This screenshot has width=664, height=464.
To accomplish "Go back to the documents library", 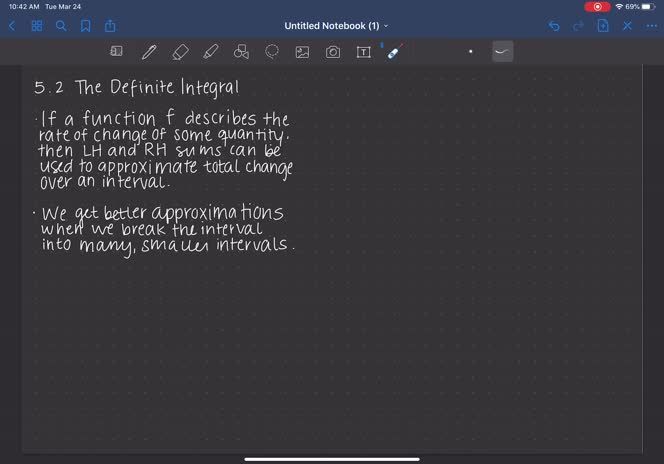I will tap(12, 26).
